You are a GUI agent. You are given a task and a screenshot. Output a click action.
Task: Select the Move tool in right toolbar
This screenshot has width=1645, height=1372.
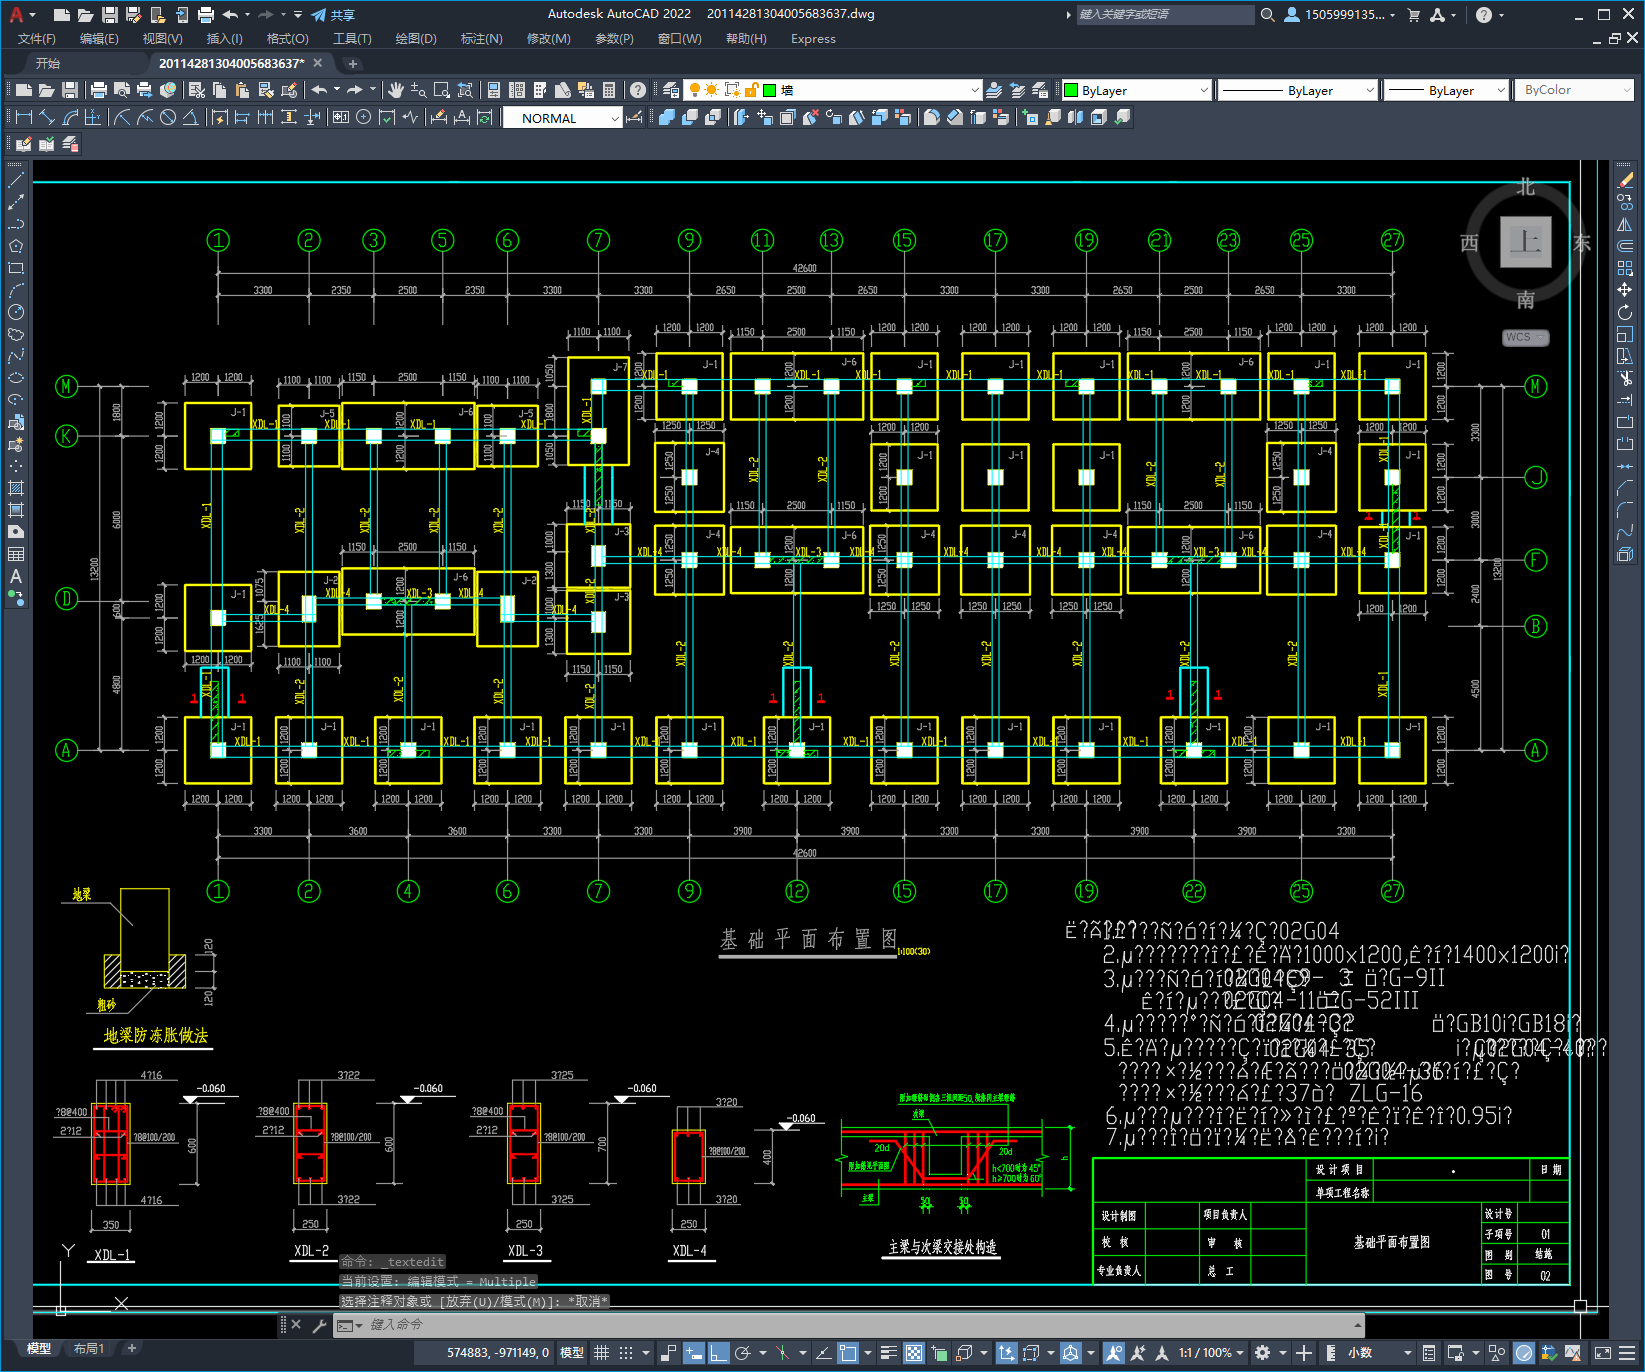coord(1625,290)
